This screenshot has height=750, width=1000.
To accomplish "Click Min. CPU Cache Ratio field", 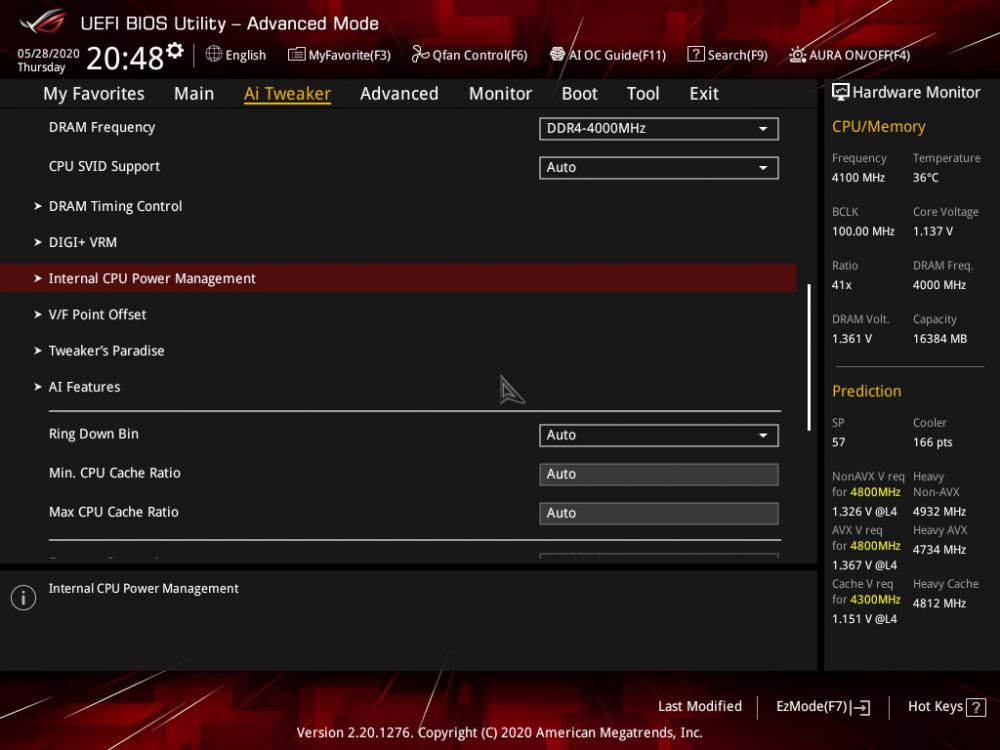I will click(x=659, y=474).
